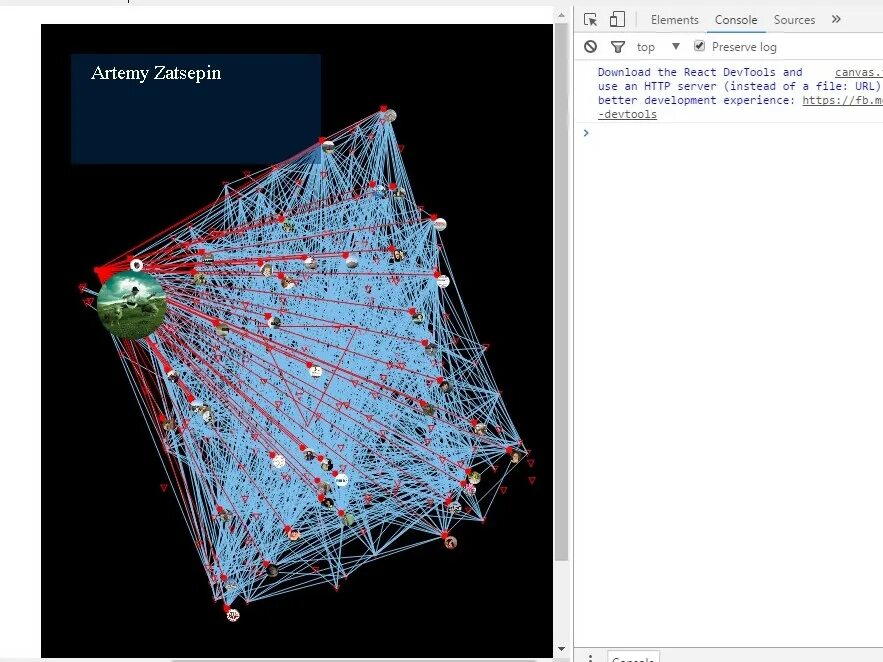Select the bottommost graph node avatar
Viewport: 883px width, 662px height.
tap(233, 615)
